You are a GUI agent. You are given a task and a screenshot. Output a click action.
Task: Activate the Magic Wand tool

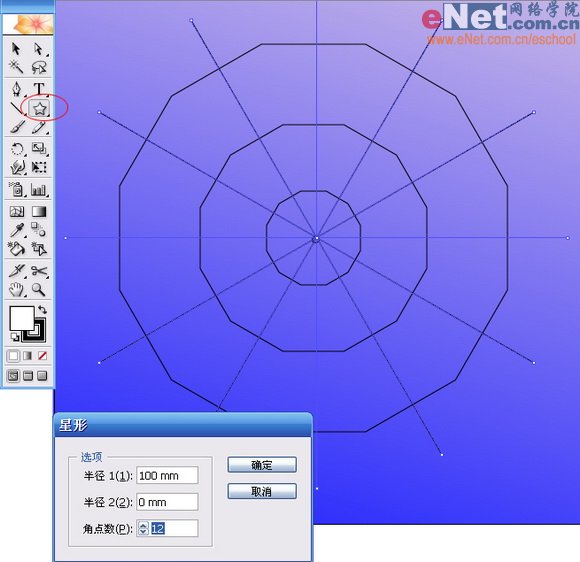point(16,67)
